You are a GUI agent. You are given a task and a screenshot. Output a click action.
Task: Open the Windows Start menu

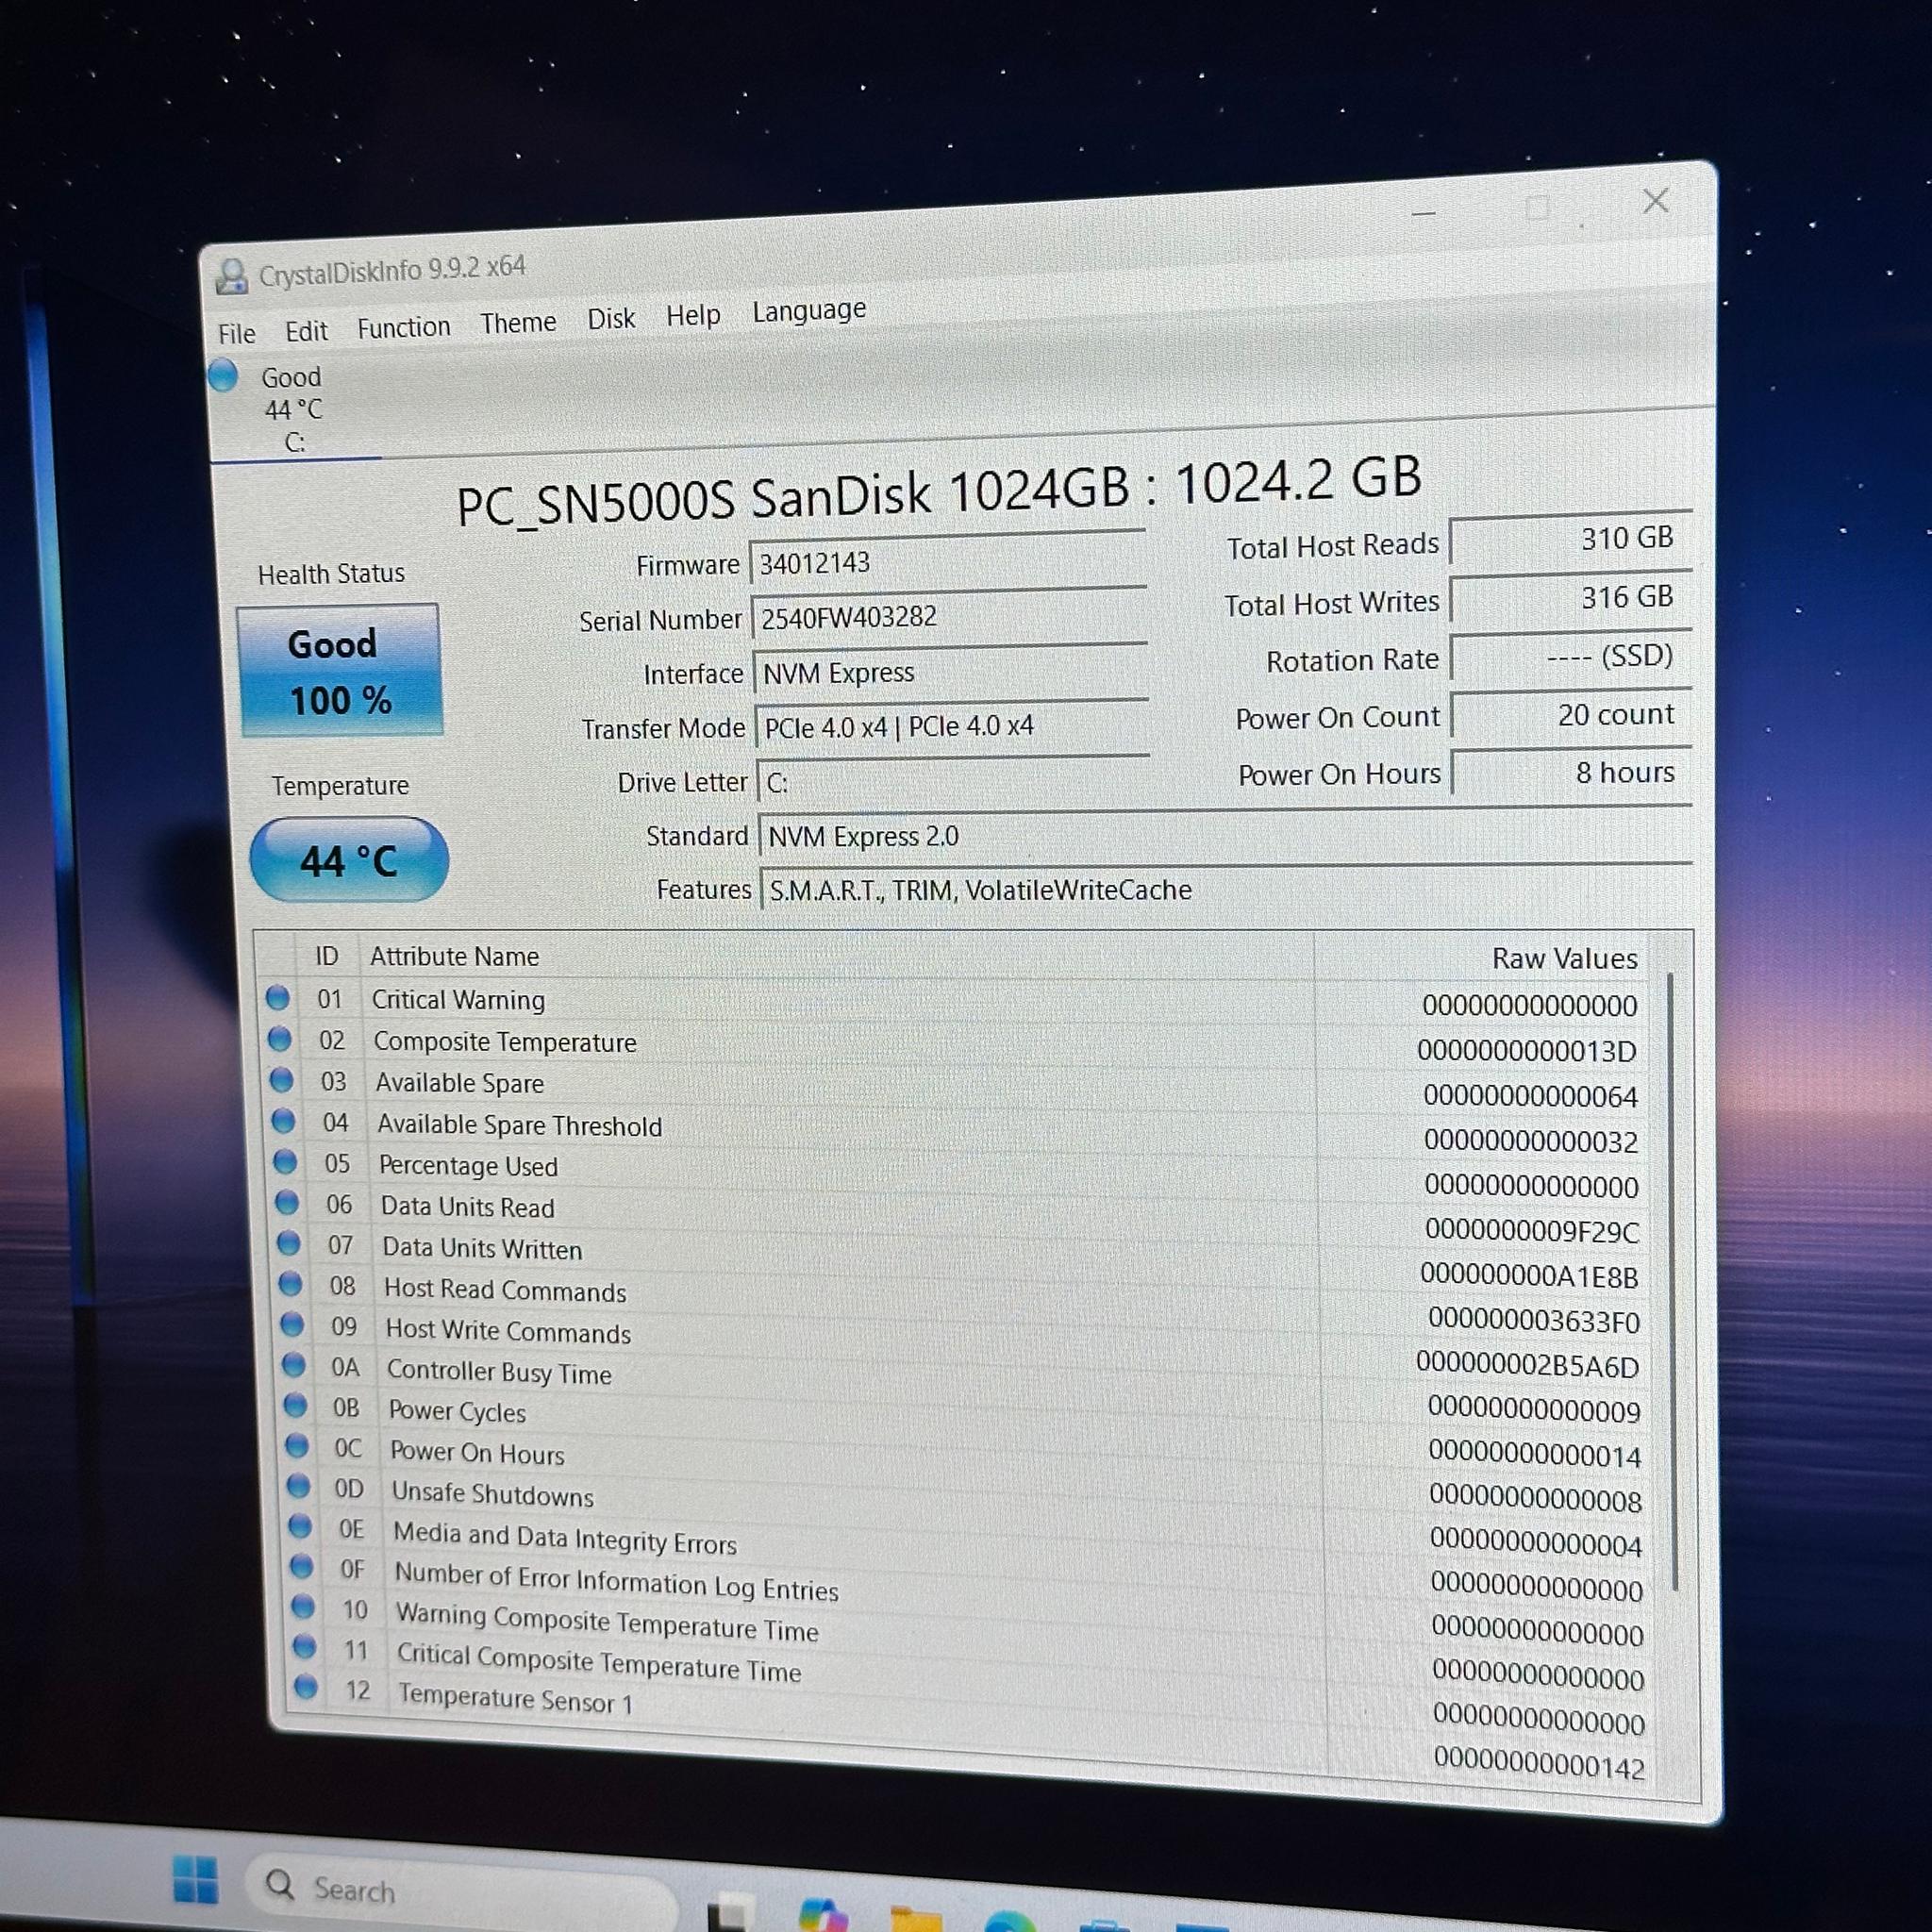pyautogui.click(x=196, y=1879)
